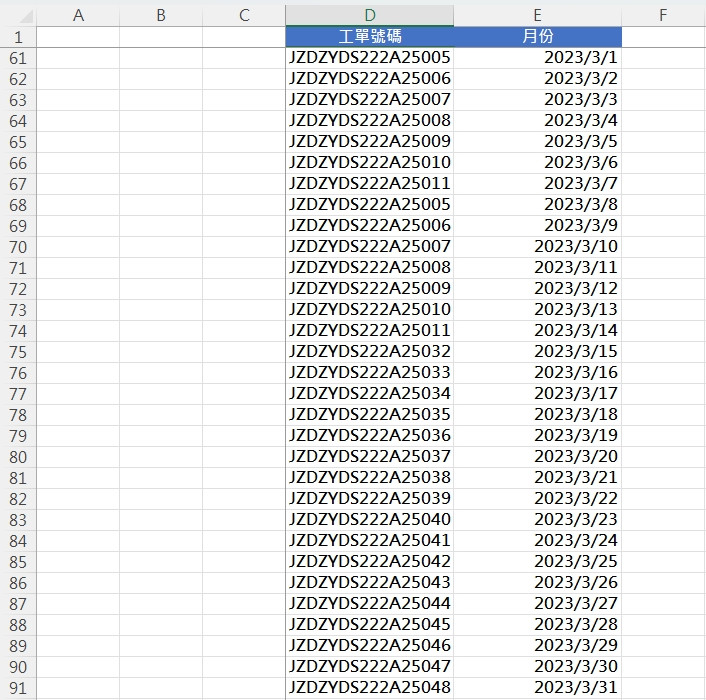Select cell with date 2023/3/11

coord(538,268)
